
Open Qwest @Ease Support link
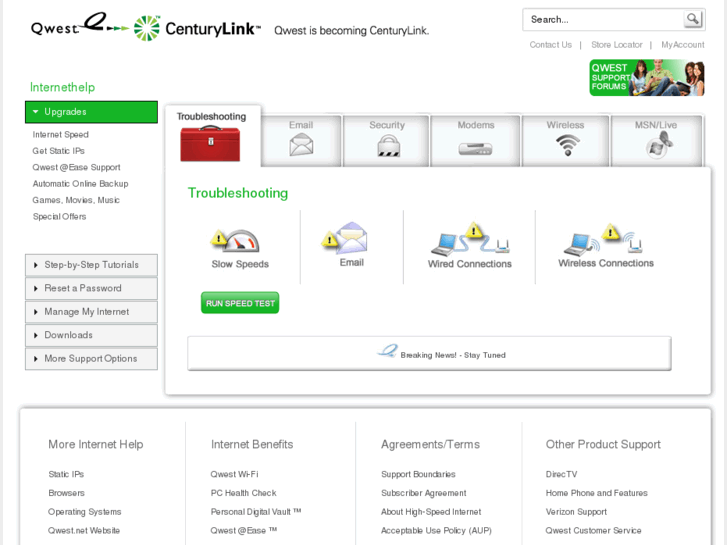pos(76,167)
